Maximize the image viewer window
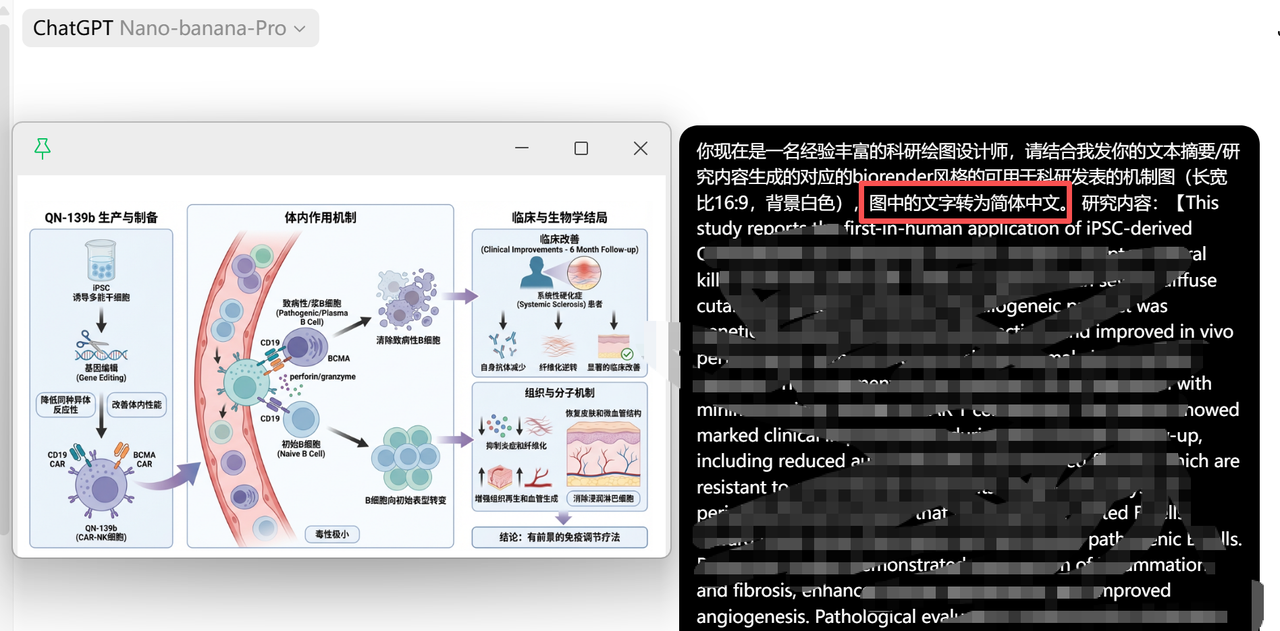1280x631 pixels. pos(581,148)
